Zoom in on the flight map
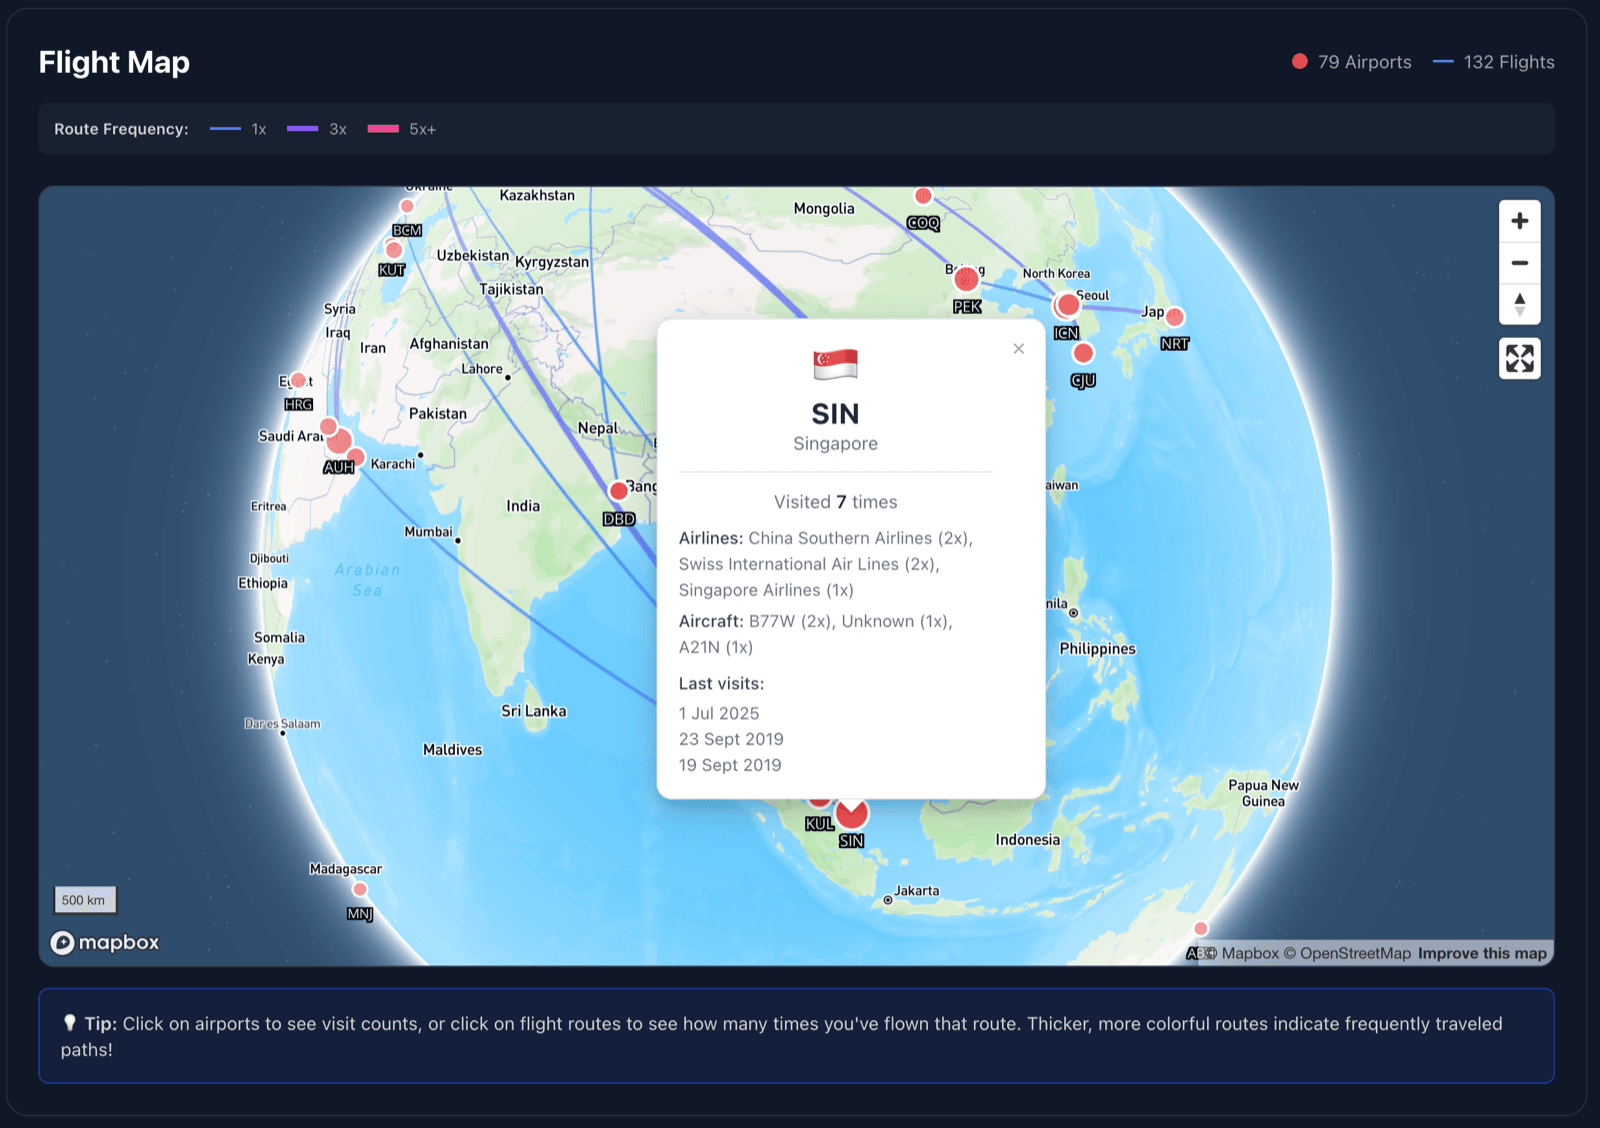The image size is (1600, 1128). click(x=1519, y=221)
